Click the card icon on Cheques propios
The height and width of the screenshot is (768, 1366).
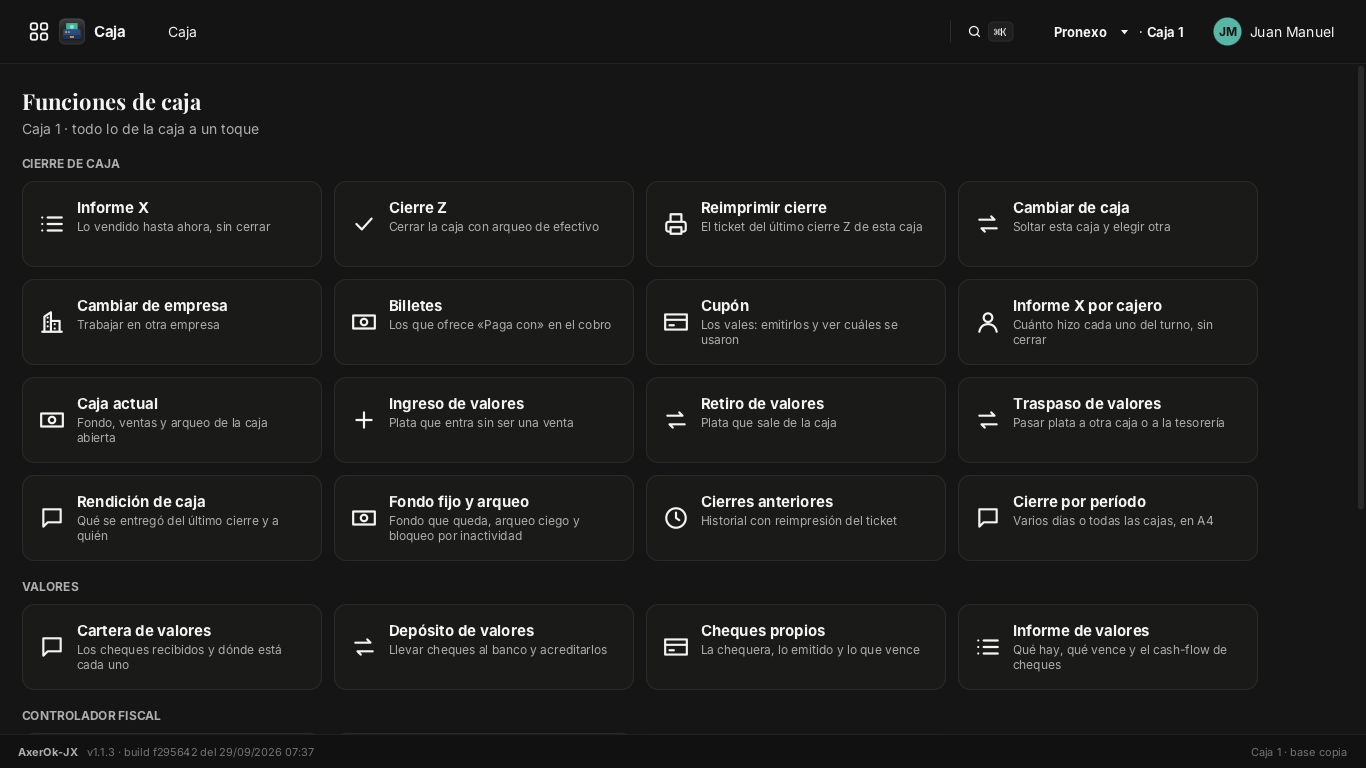point(676,647)
